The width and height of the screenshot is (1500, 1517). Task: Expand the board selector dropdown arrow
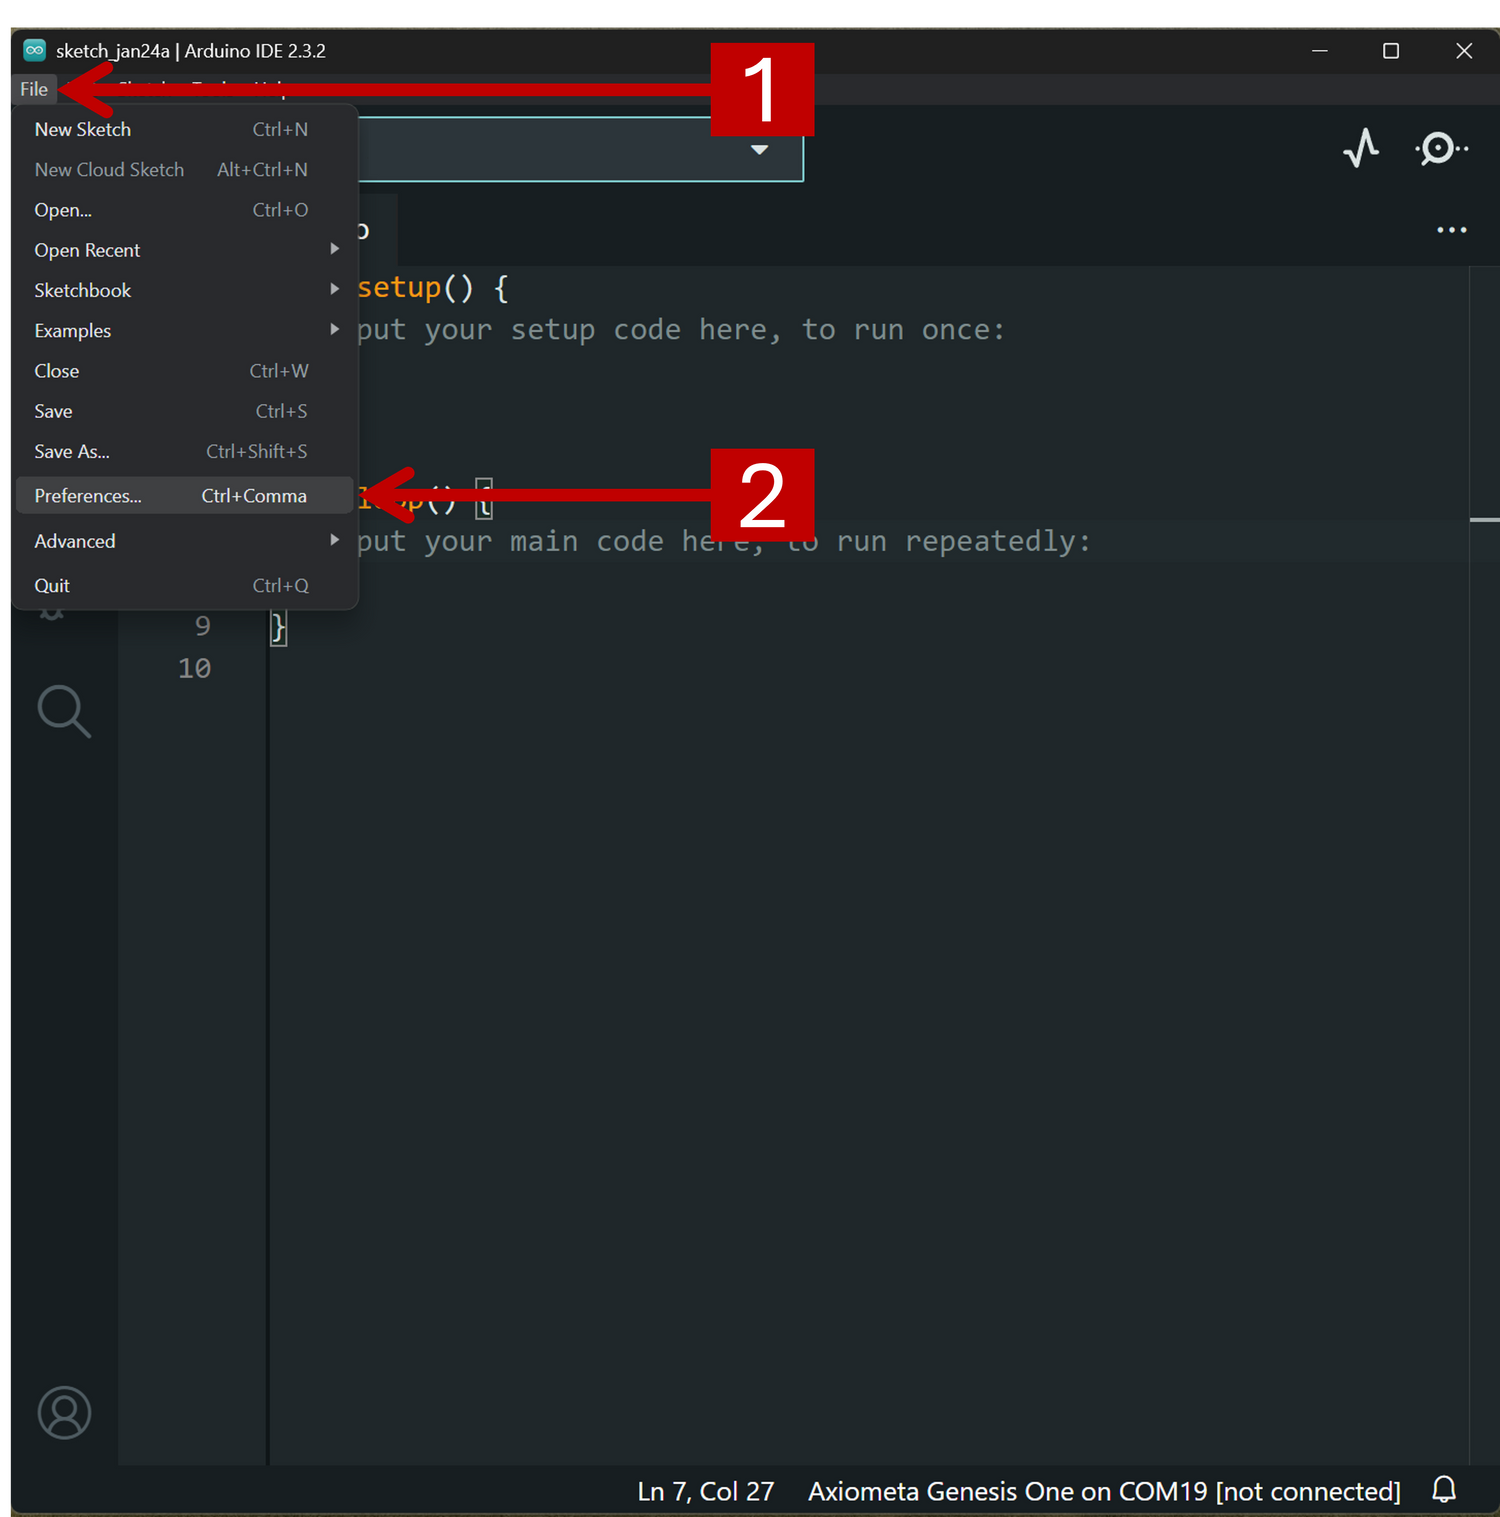point(759,150)
